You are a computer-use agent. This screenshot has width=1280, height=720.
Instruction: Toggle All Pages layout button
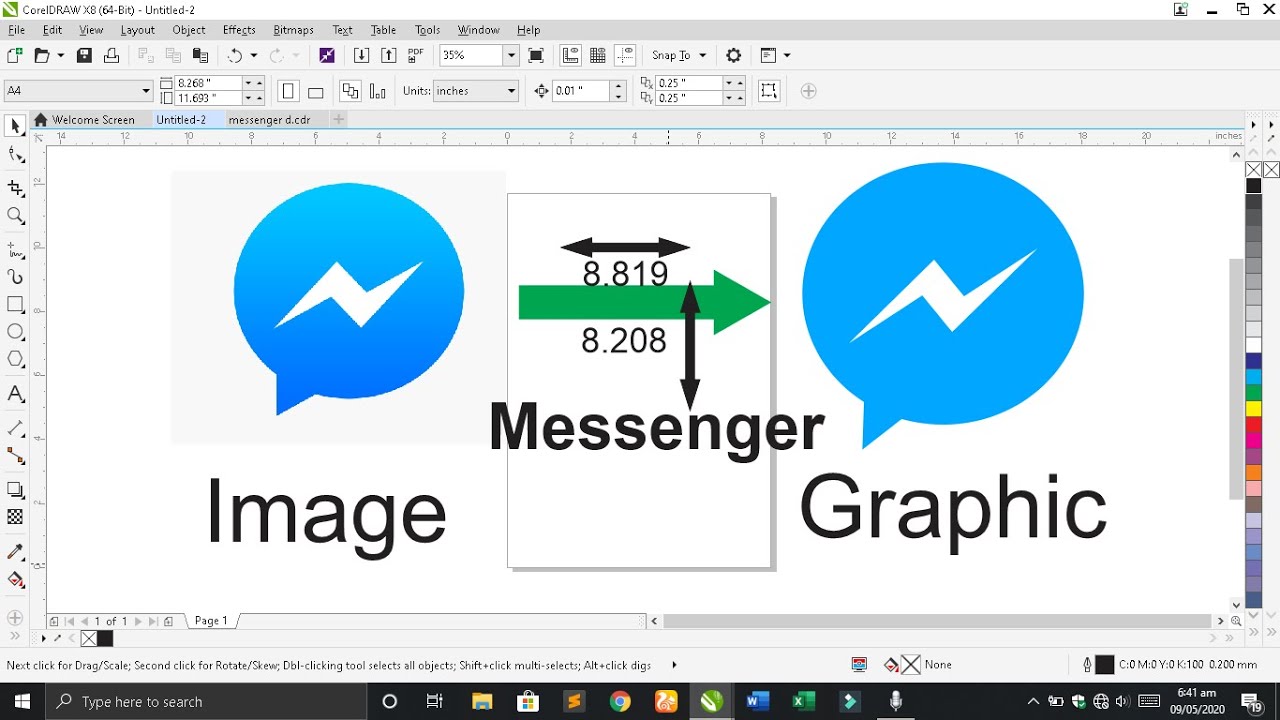pyautogui.click(x=350, y=91)
